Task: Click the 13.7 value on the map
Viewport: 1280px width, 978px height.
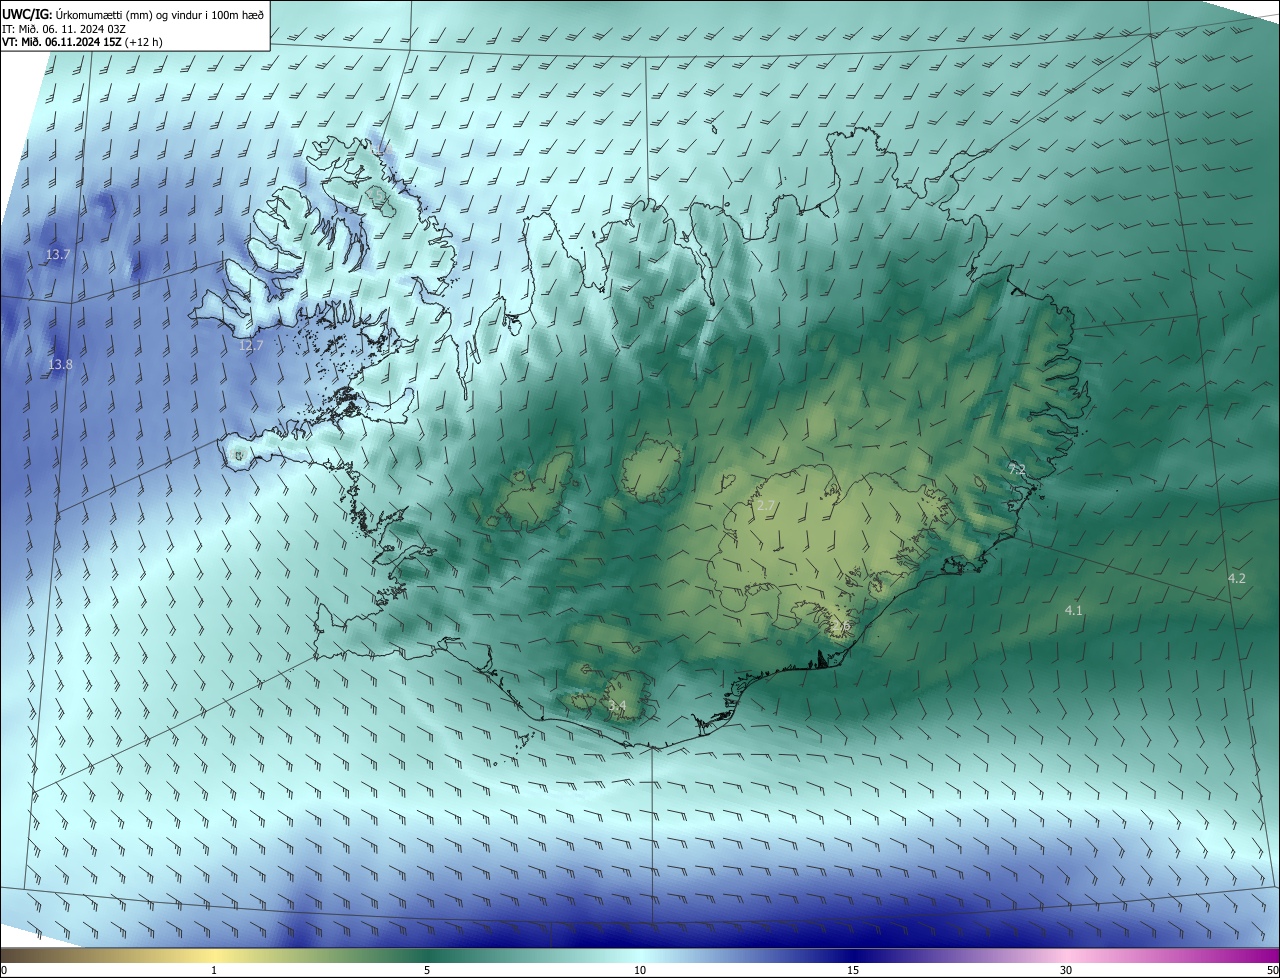Action: [x=58, y=255]
